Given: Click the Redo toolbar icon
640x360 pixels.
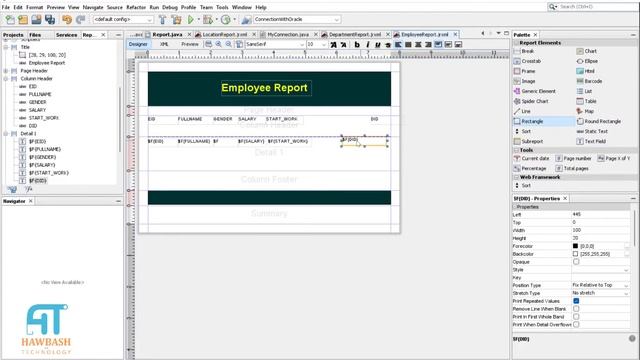Looking at the screenshot, I should [80, 19].
